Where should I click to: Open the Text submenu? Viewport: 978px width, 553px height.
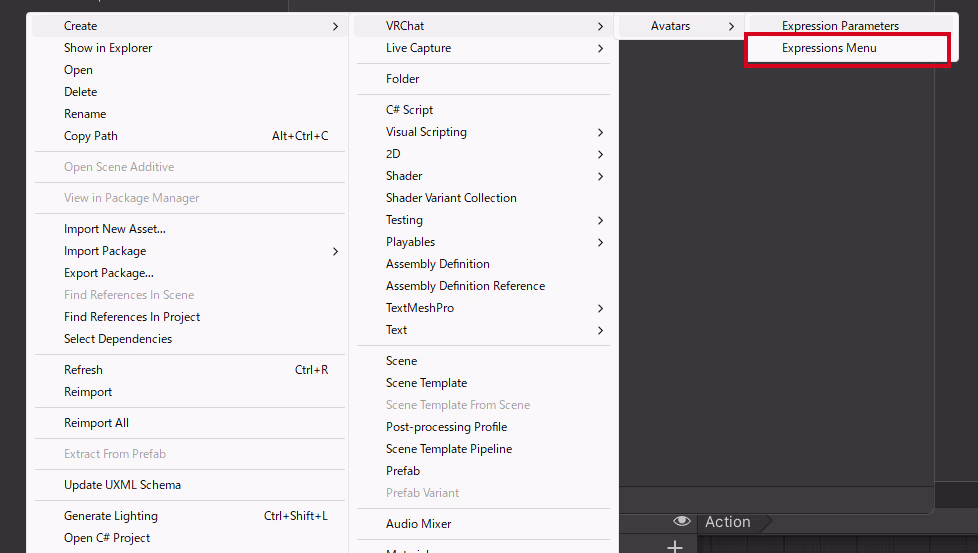483,330
